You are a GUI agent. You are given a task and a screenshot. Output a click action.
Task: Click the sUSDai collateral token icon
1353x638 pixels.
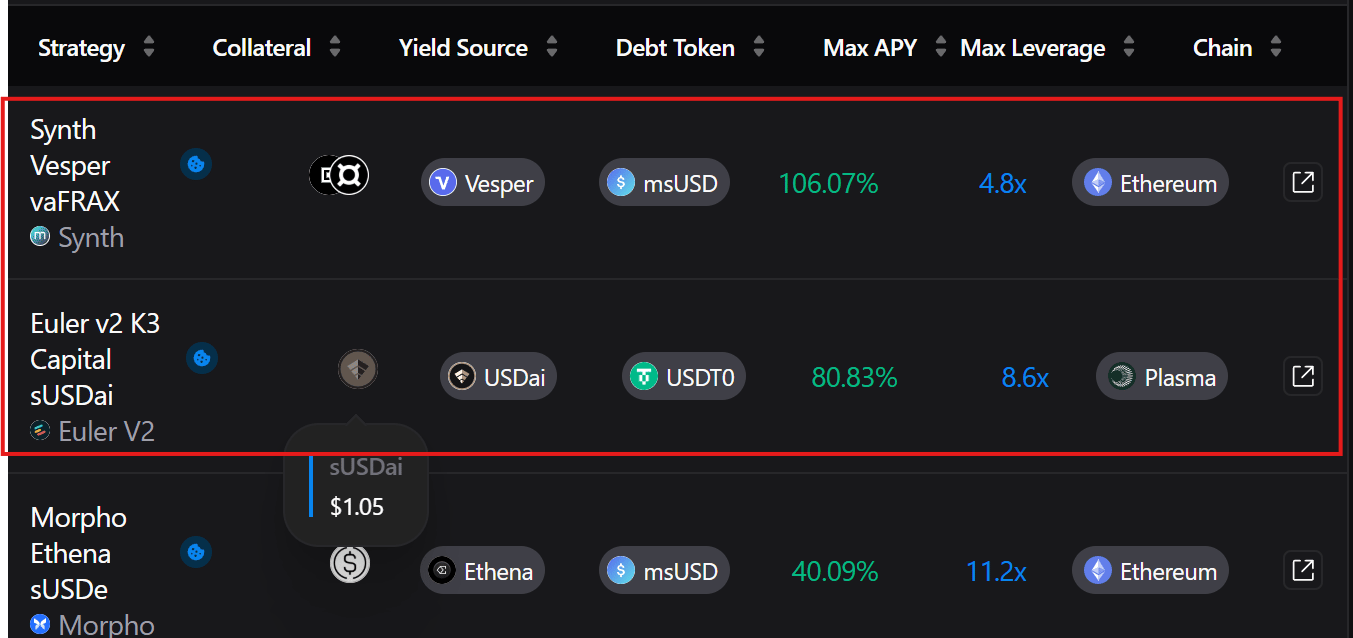pos(357,370)
